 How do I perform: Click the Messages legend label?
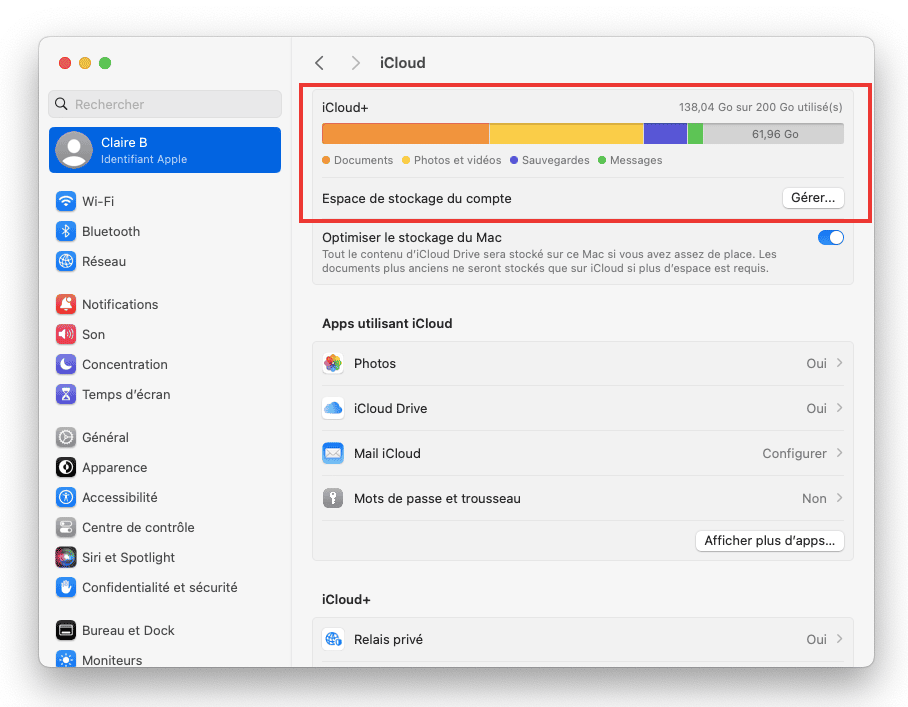click(636, 160)
